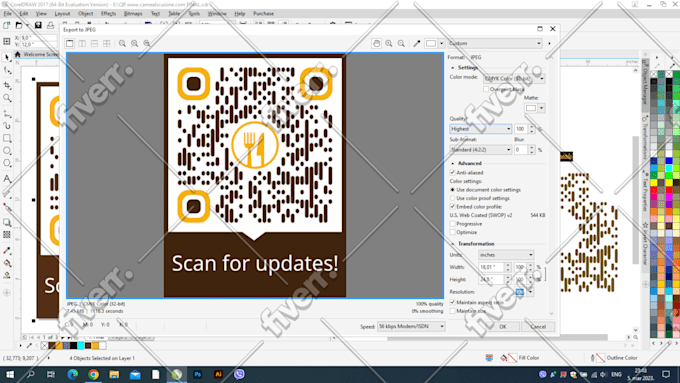Click Photoshop icon in taskbar

[x=197, y=374]
